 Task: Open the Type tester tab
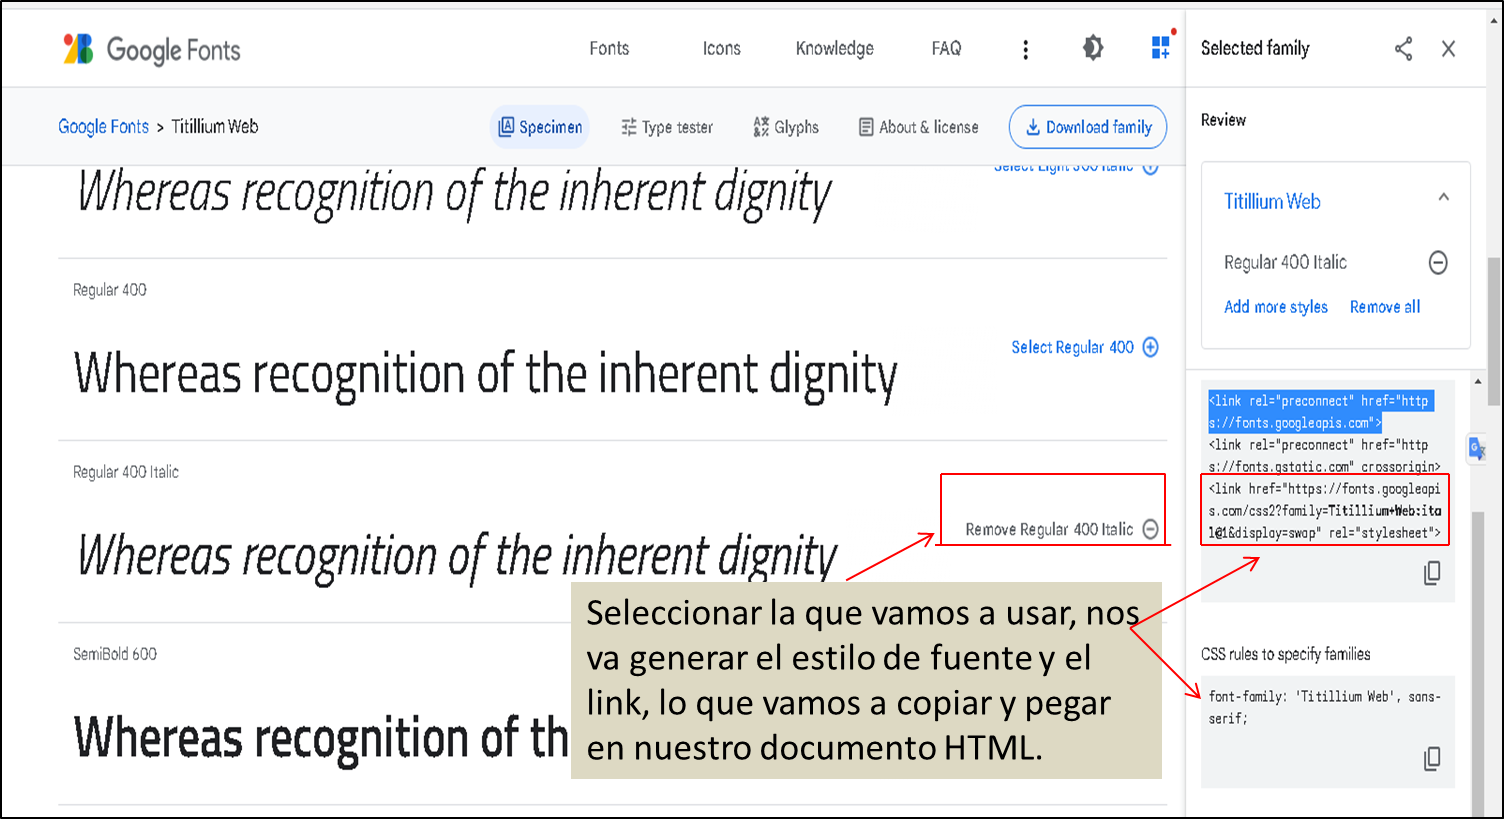pyautogui.click(x=667, y=127)
